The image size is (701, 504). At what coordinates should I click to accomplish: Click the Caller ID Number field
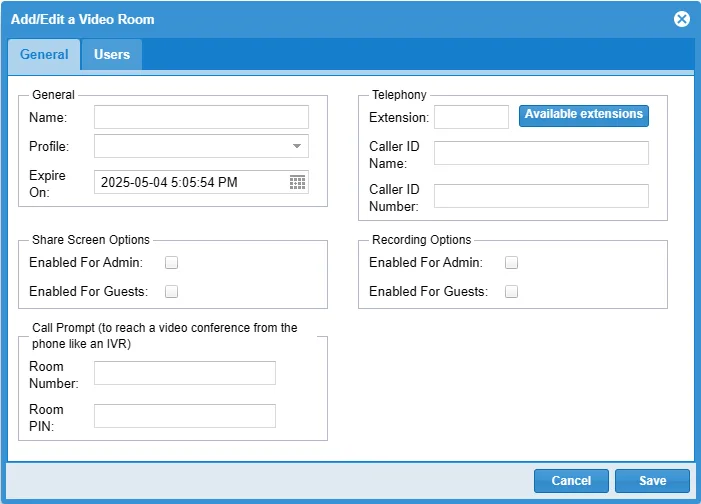click(541, 196)
